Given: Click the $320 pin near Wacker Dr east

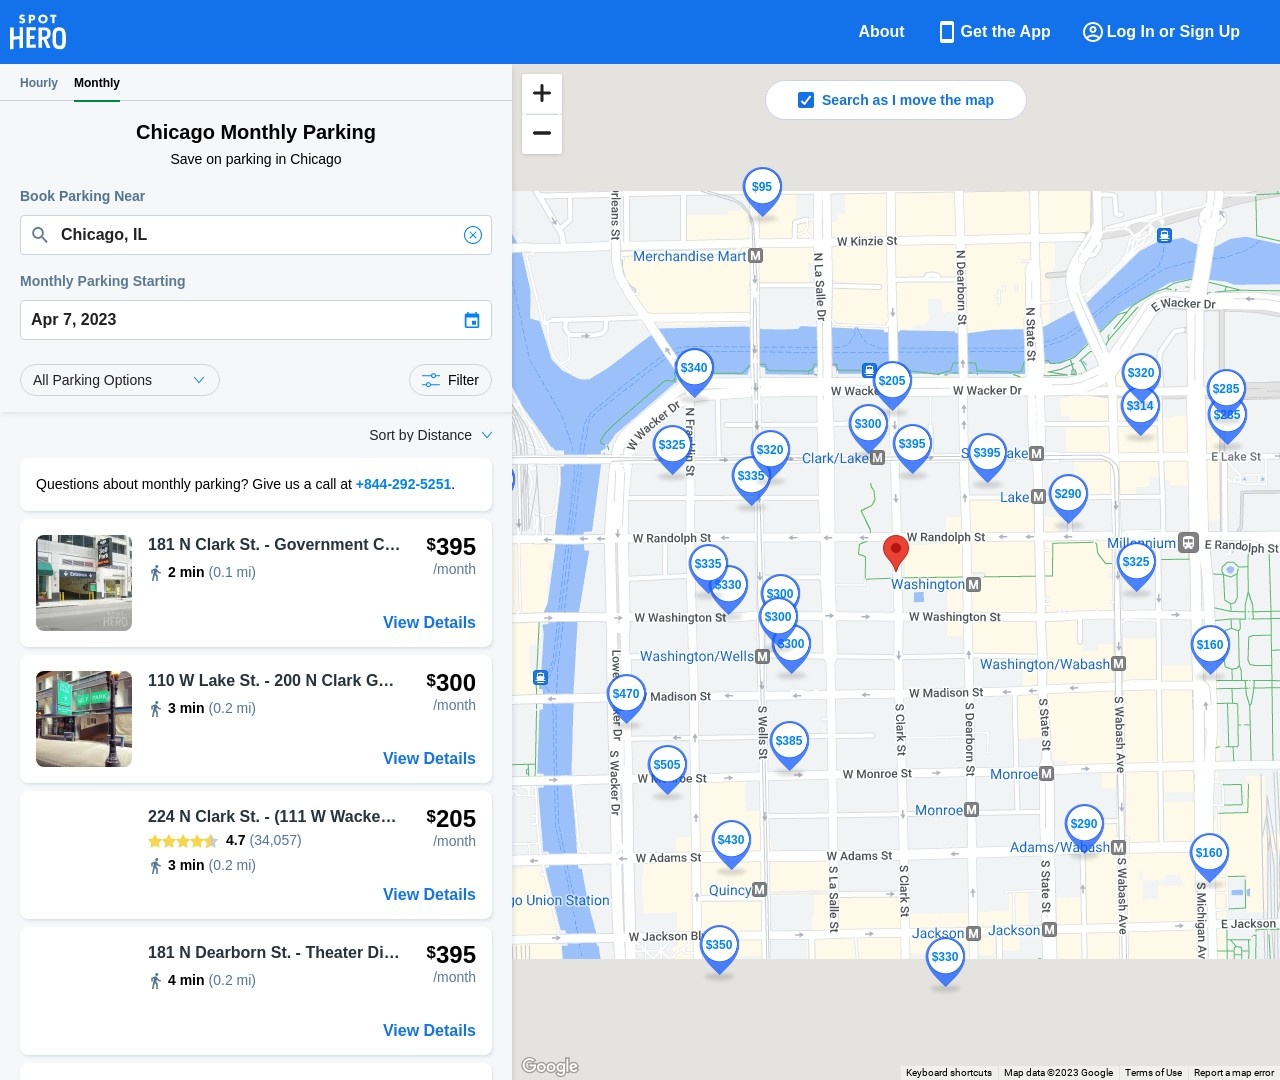Looking at the screenshot, I should [1141, 372].
